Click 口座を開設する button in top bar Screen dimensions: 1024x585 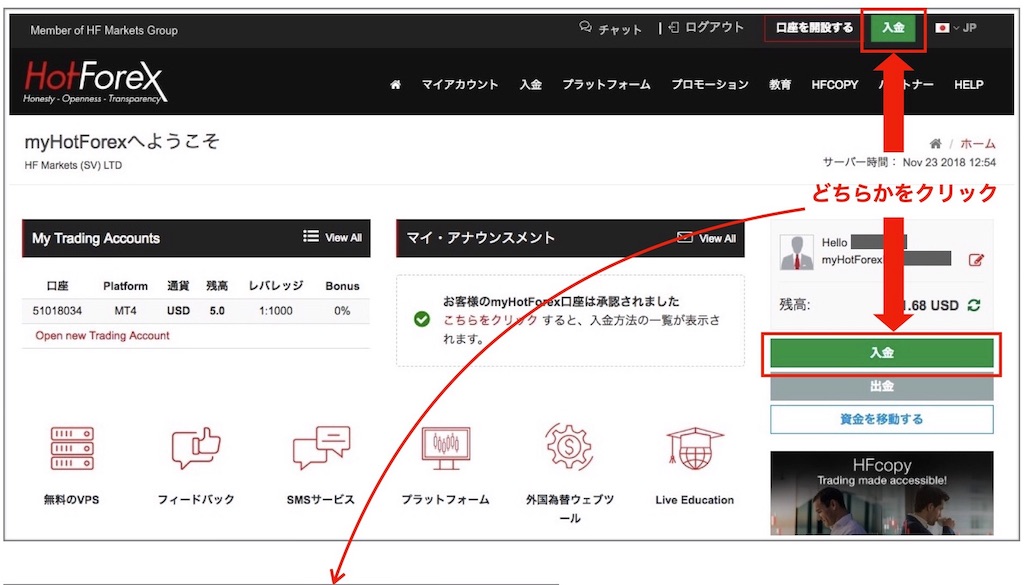[x=814, y=28]
